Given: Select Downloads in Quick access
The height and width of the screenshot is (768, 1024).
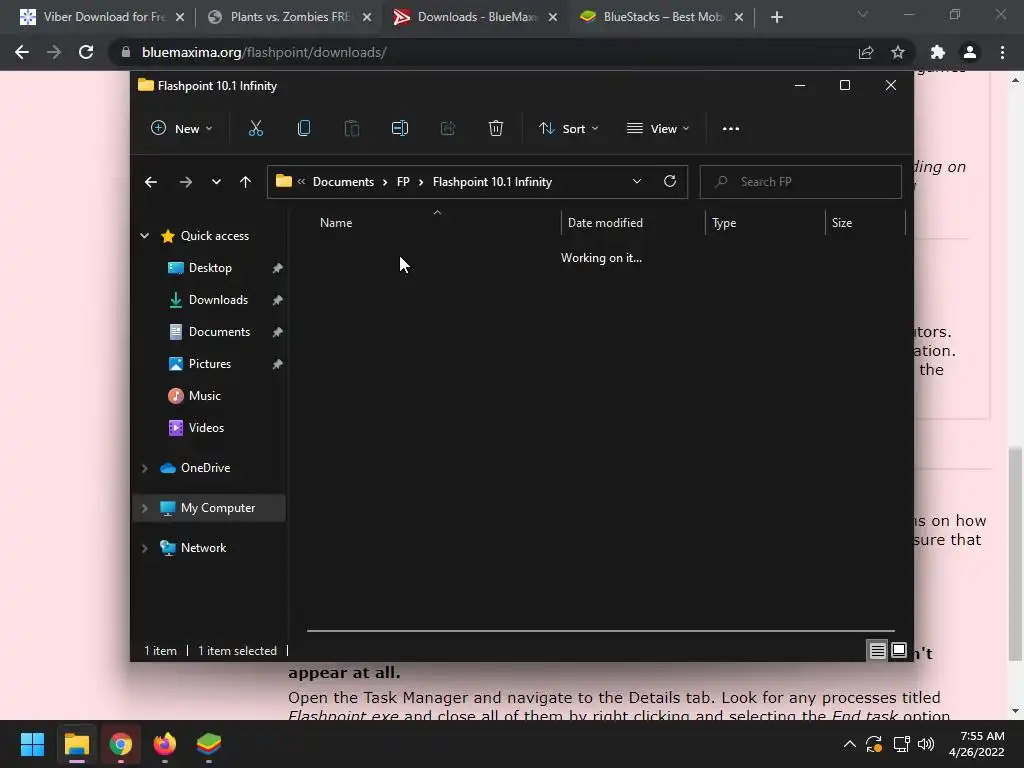Looking at the screenshot, I should pyautogui.click(x=218, y=300).
